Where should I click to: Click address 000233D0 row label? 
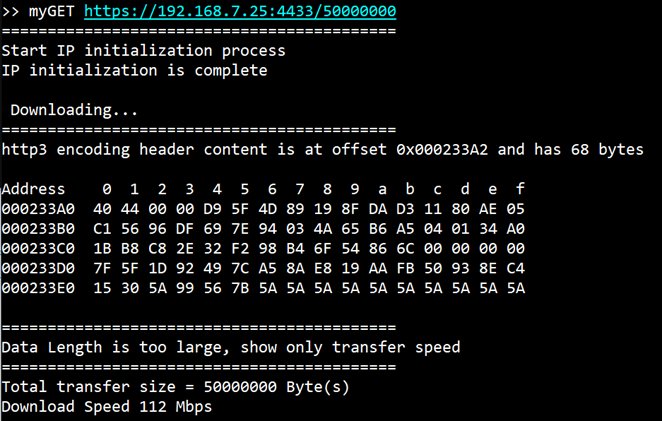38,268
